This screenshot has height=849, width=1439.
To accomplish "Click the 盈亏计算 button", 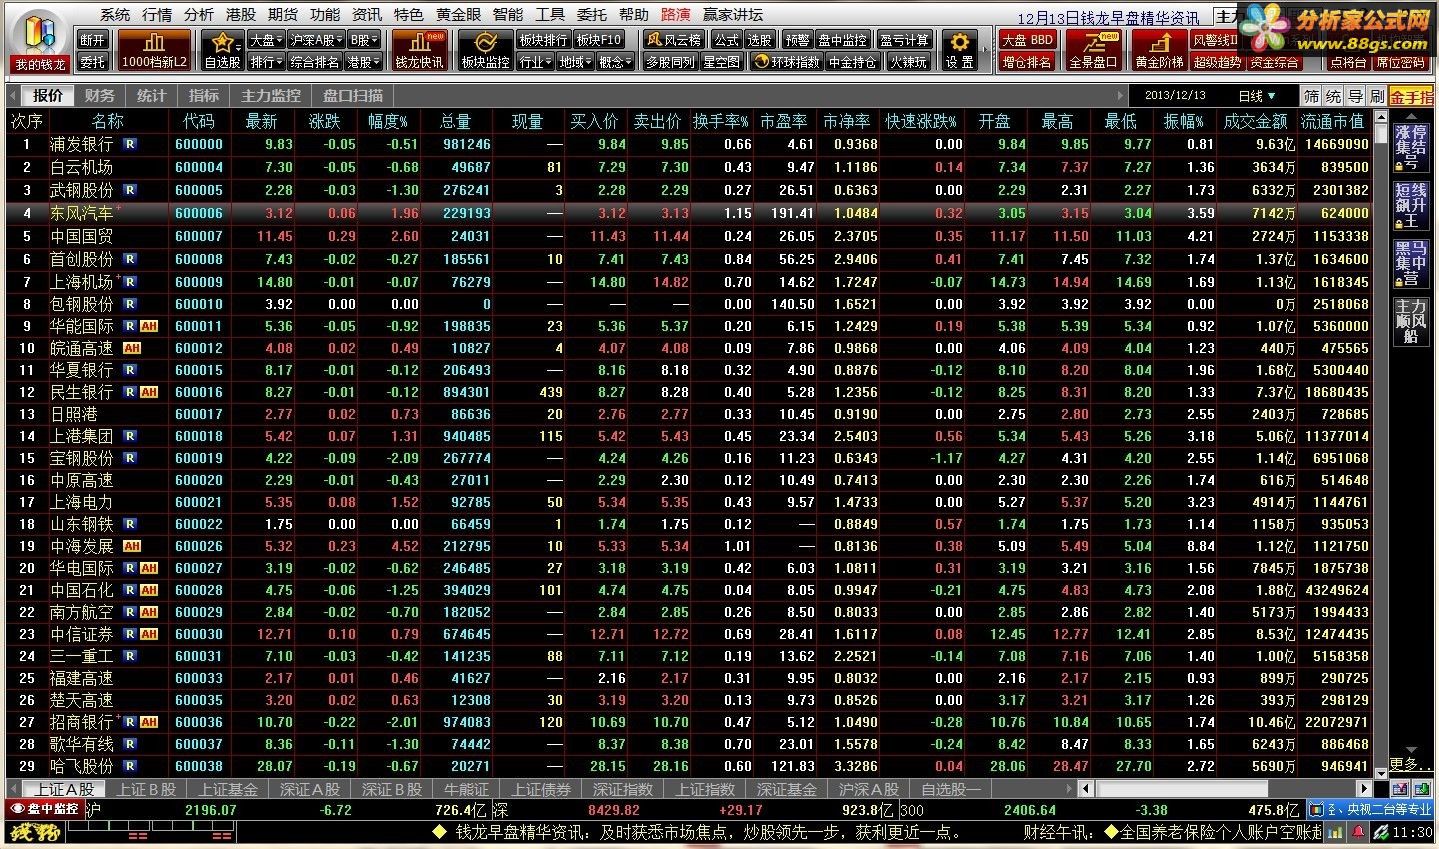I will [x=904, y=40].
